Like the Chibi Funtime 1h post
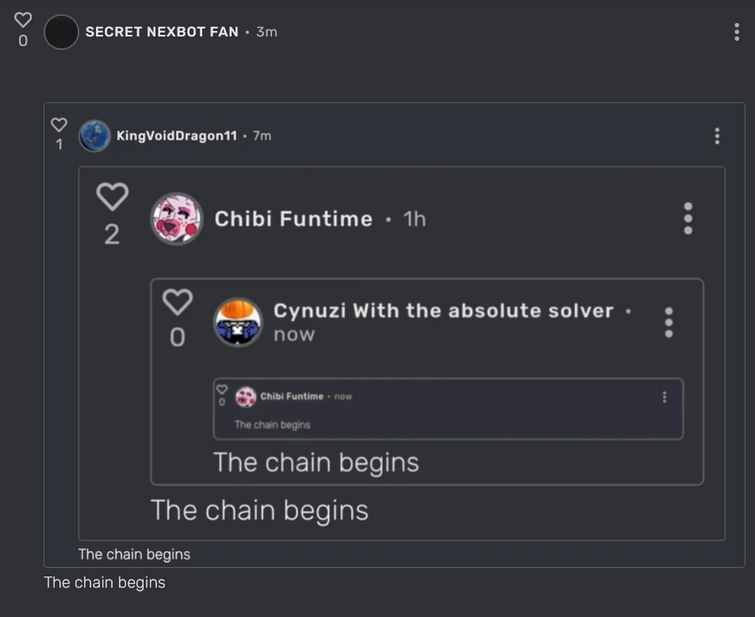Screen dimensions: 755x617 click(x=112, y=196)
